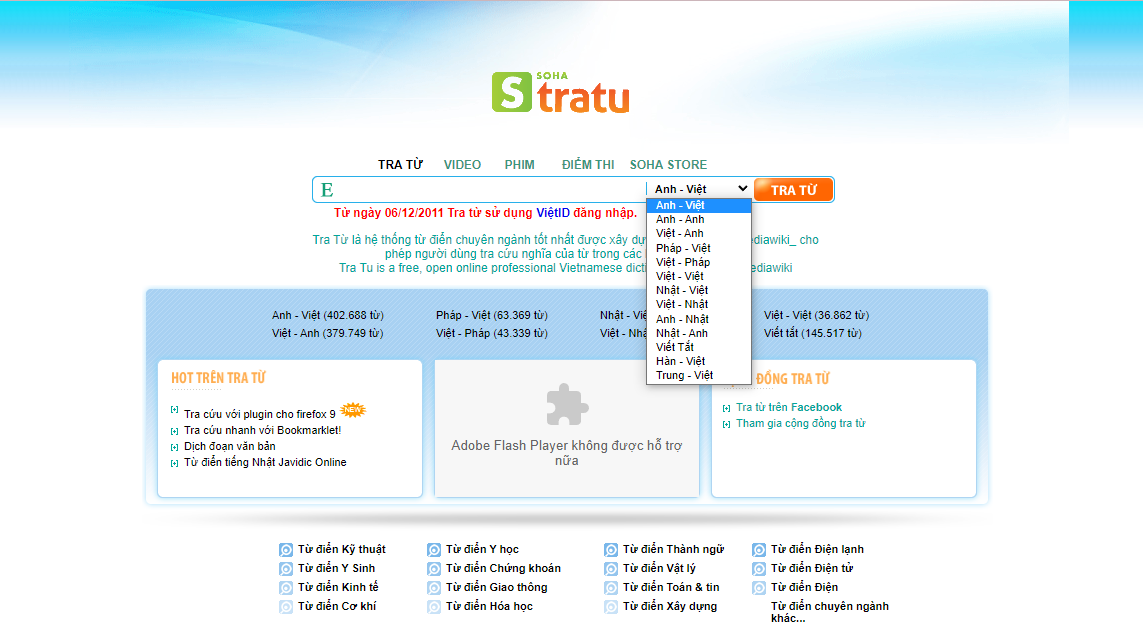Open the VIDEO tab

coord(462,165)
